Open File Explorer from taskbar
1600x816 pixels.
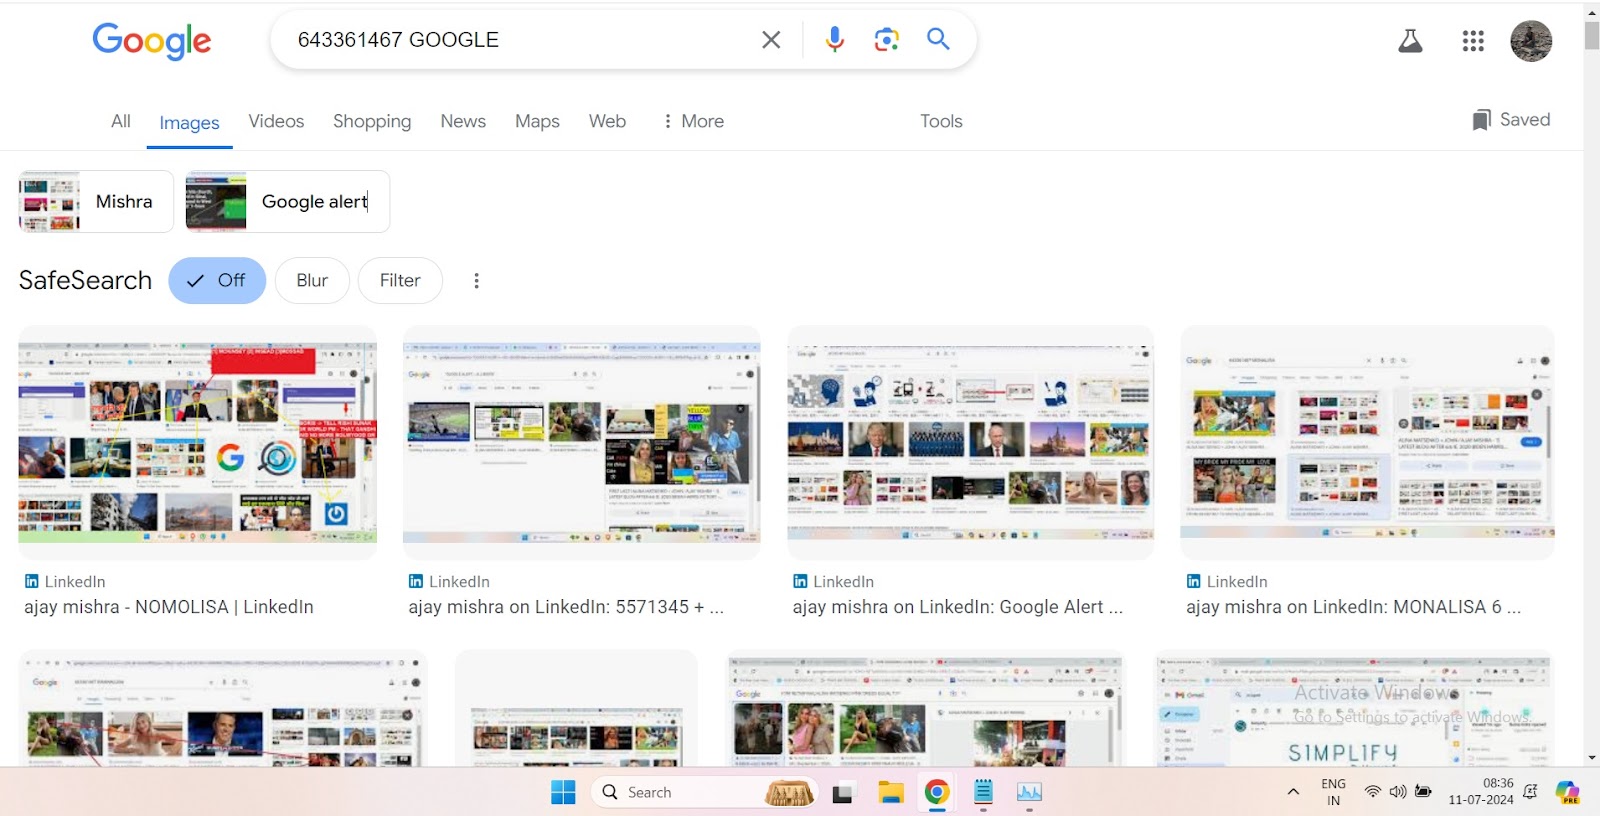click(890, 793)
